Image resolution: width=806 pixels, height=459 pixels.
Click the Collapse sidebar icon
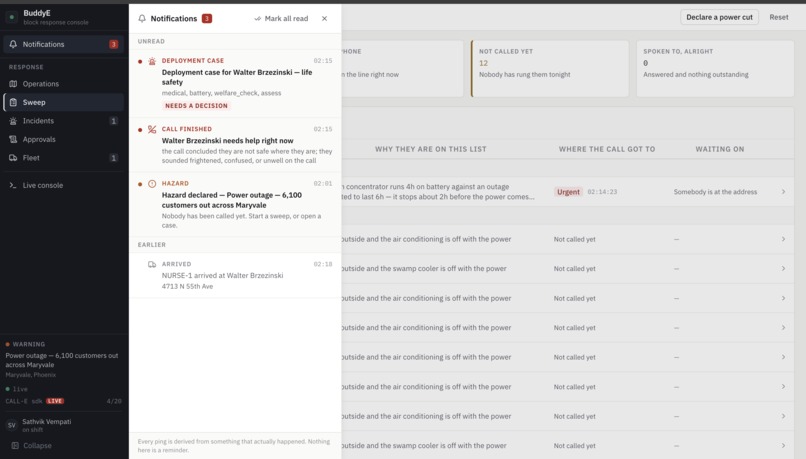point(15,446)
